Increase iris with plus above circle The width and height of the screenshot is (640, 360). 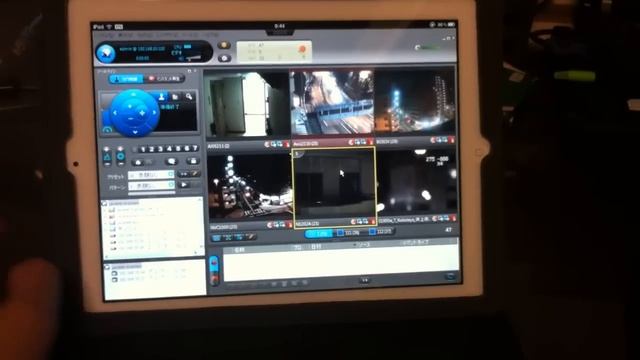[120, 149]
